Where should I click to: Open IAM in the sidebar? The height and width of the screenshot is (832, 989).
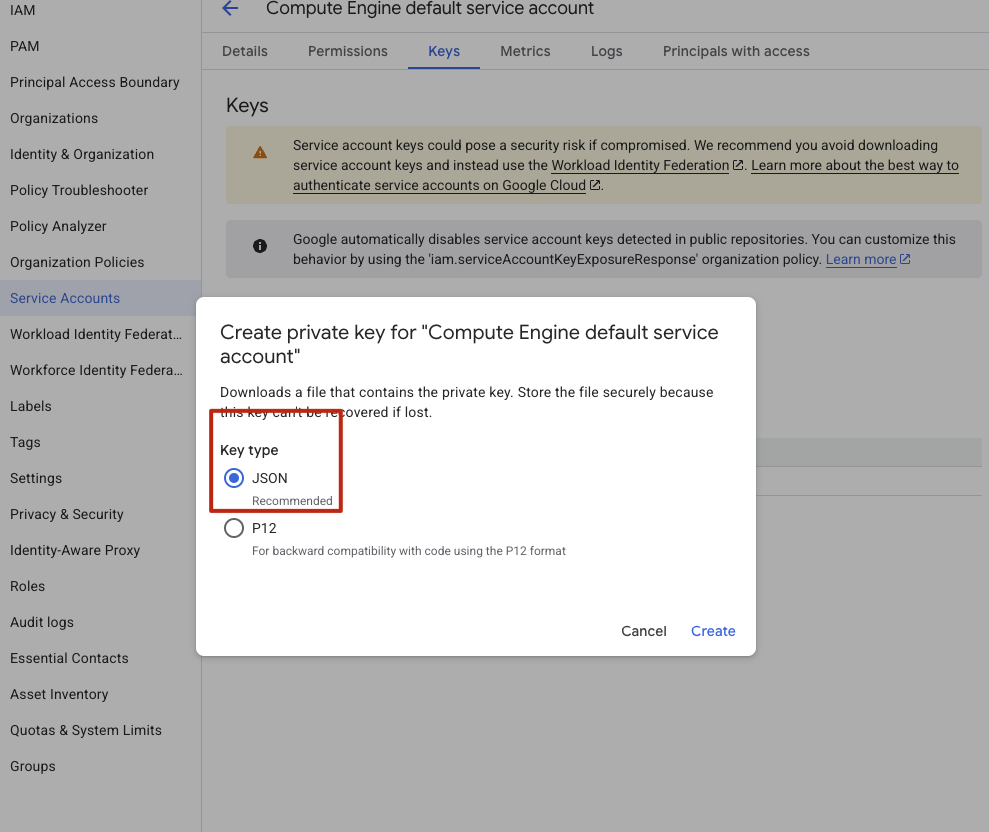(23, 10)
